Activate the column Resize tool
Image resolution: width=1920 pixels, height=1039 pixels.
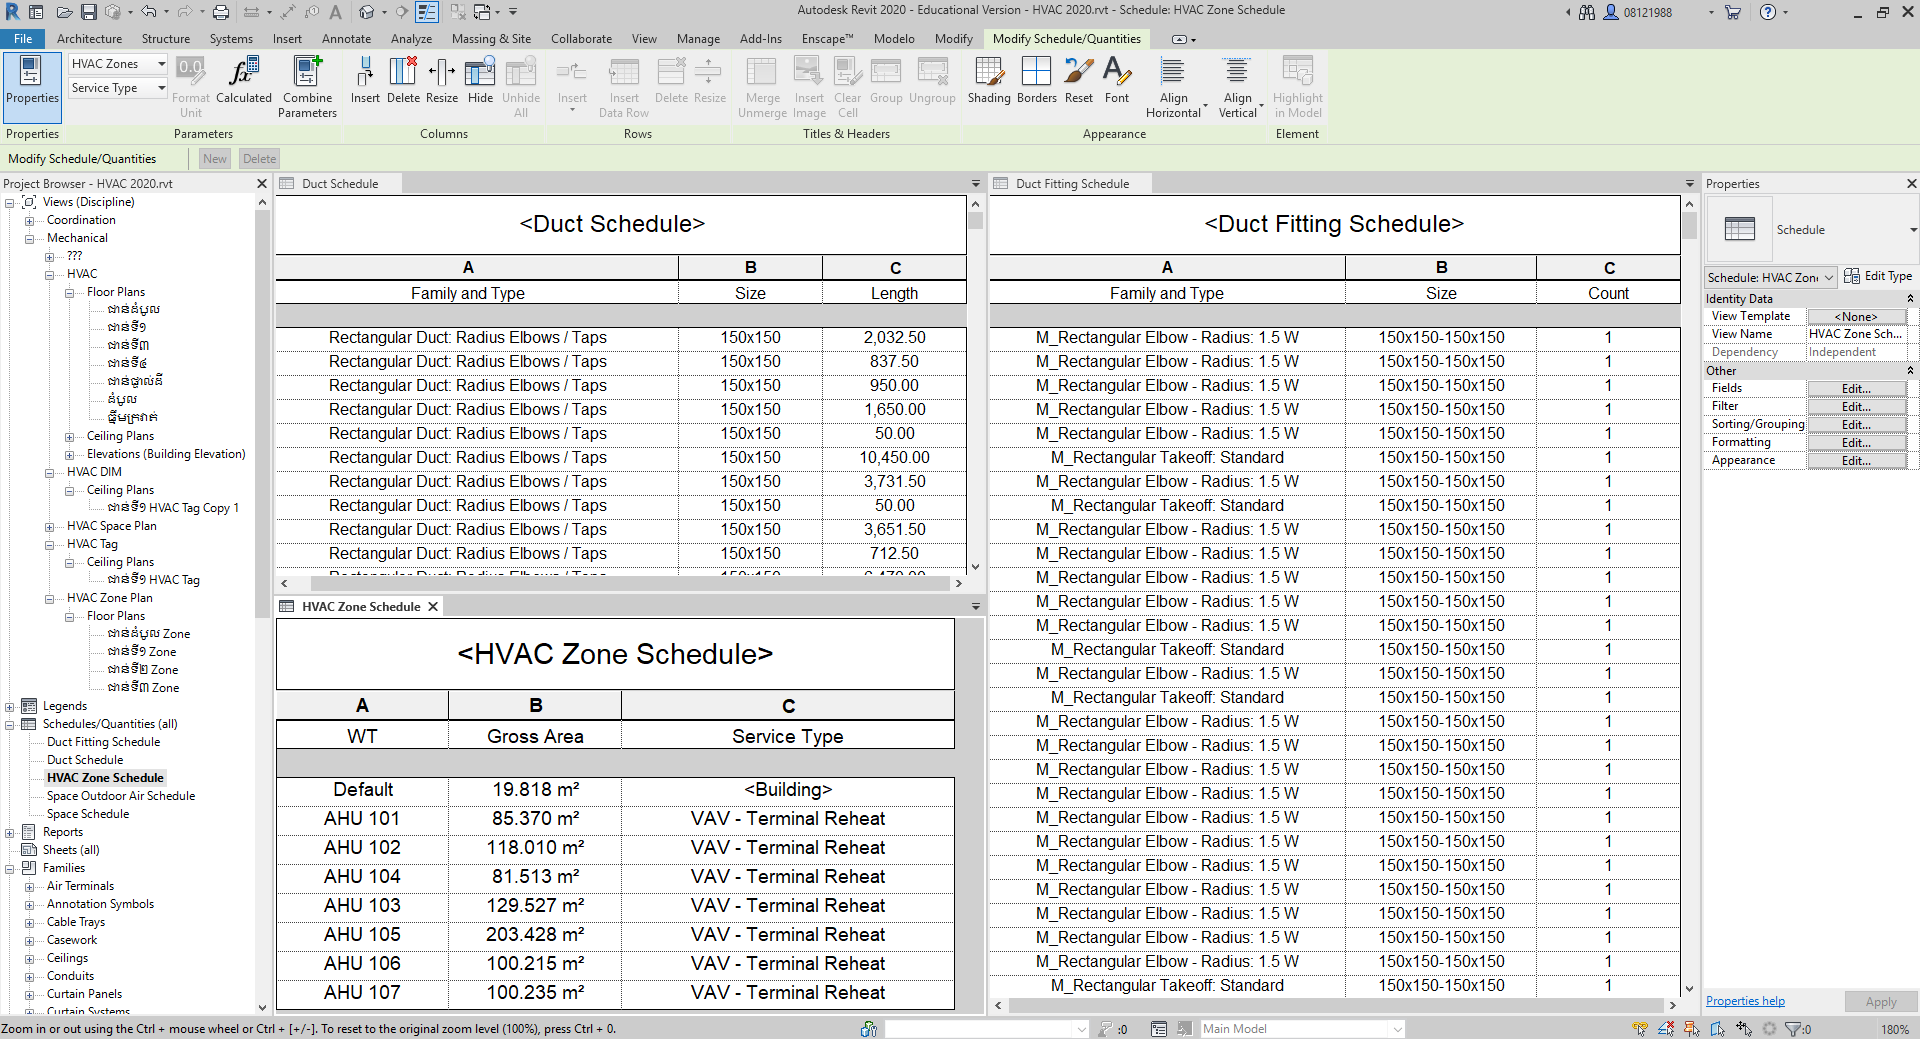(442, 80)
